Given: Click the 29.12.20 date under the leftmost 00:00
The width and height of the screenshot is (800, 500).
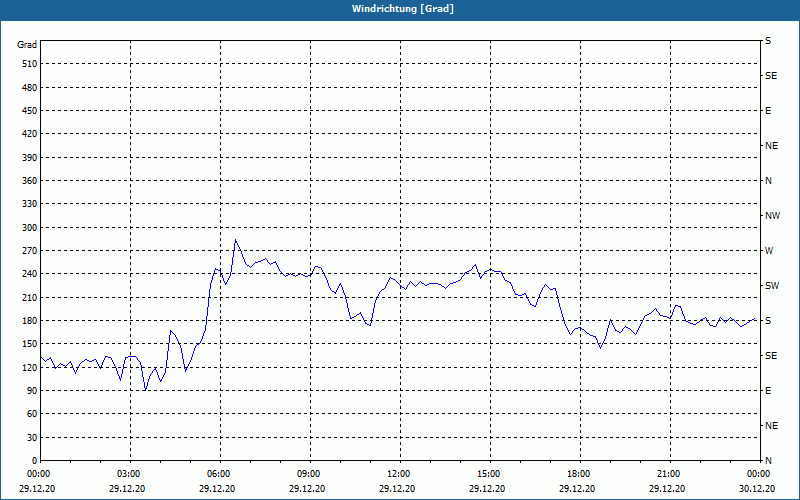Looking at the screenshot, I should point(37,488).
